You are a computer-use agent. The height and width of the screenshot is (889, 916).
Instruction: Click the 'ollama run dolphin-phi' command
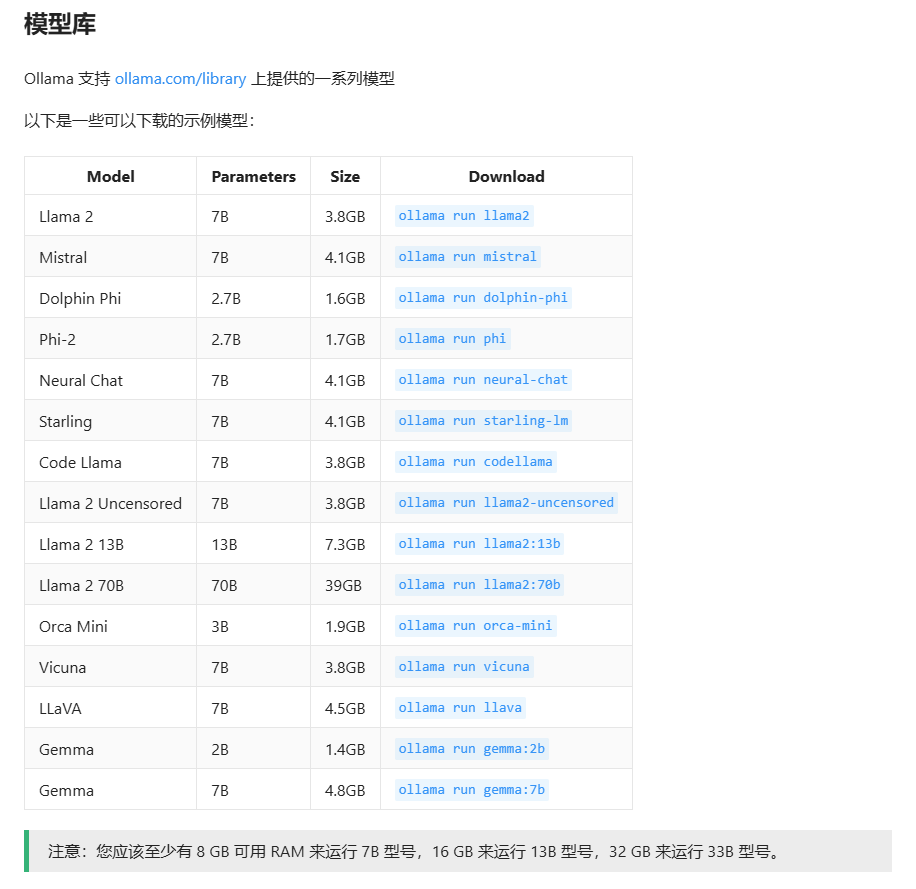pyautogui.click(x=483, y=298)
